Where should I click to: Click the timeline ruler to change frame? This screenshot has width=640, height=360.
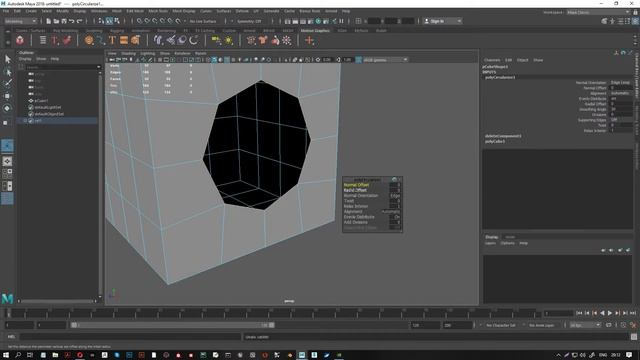[273, 313]
